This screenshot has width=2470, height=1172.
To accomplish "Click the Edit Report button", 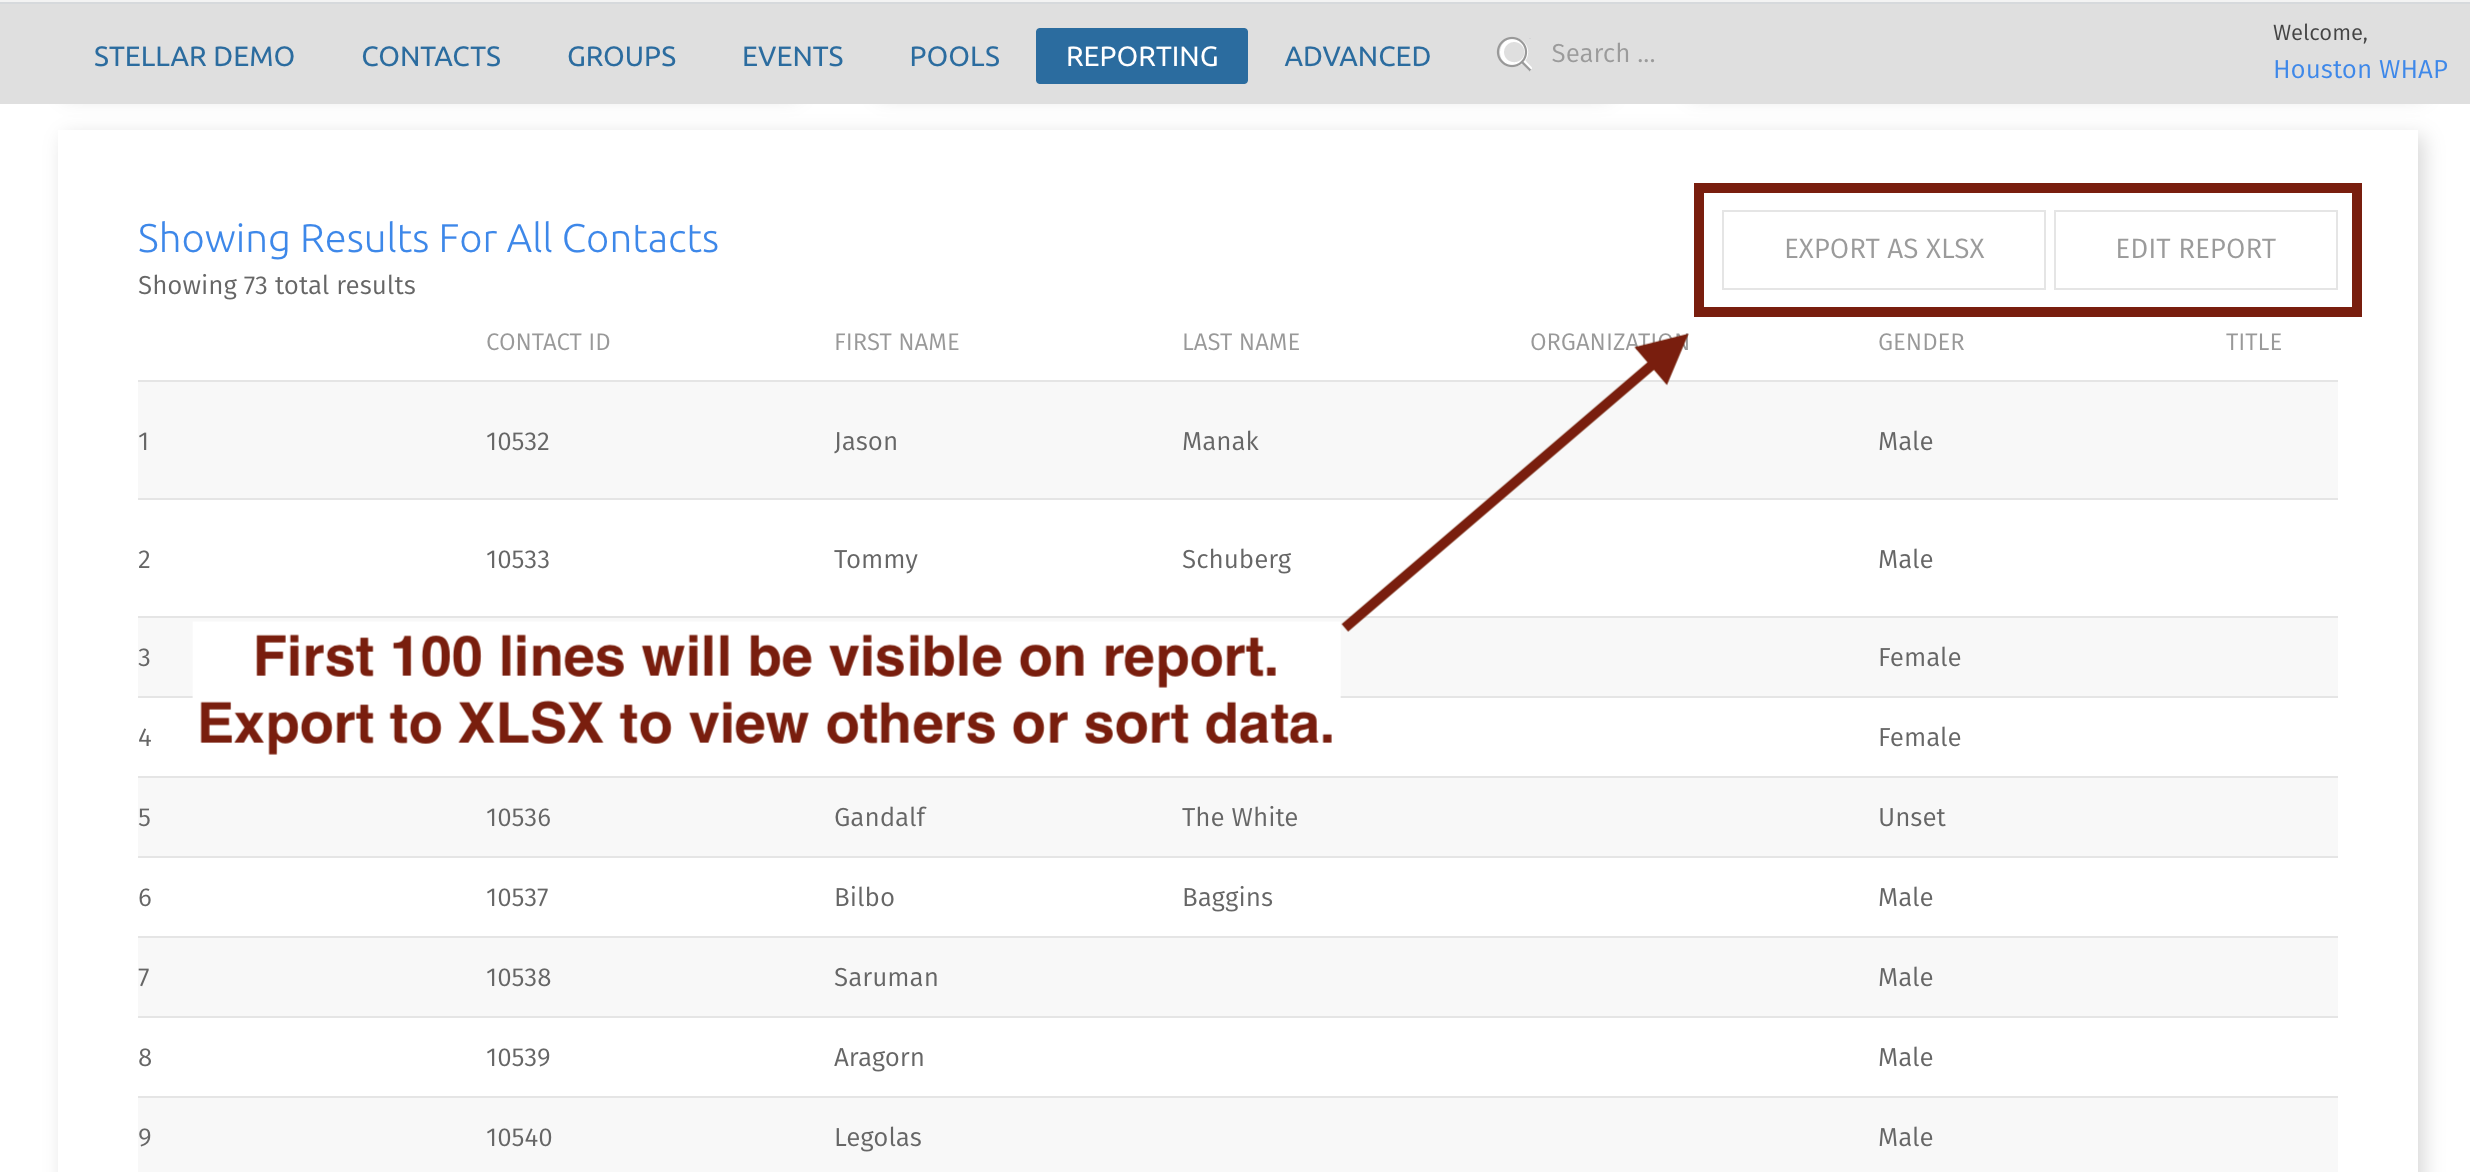I will click(x=2195, y=249).
